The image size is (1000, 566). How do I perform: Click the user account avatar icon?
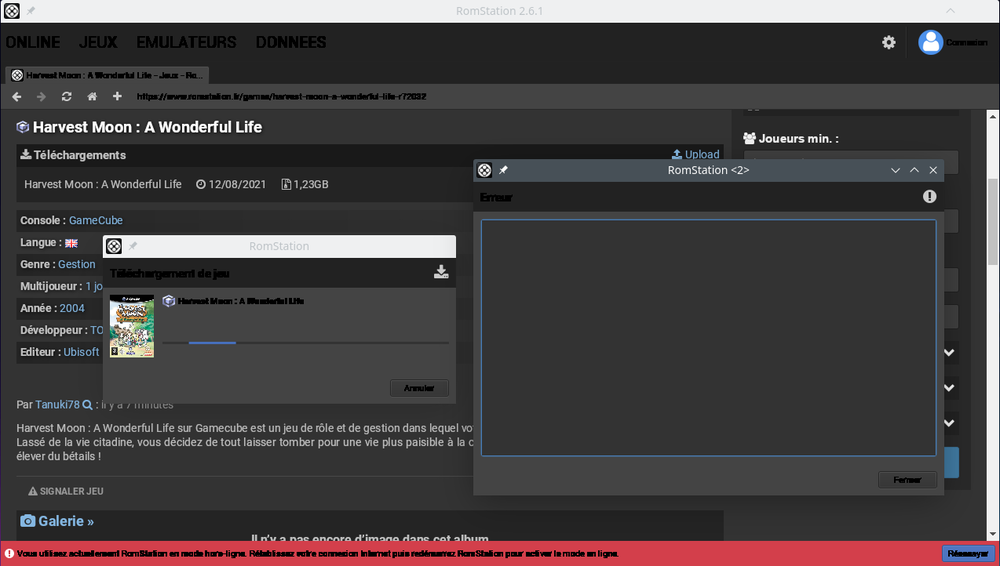point(930,42)
